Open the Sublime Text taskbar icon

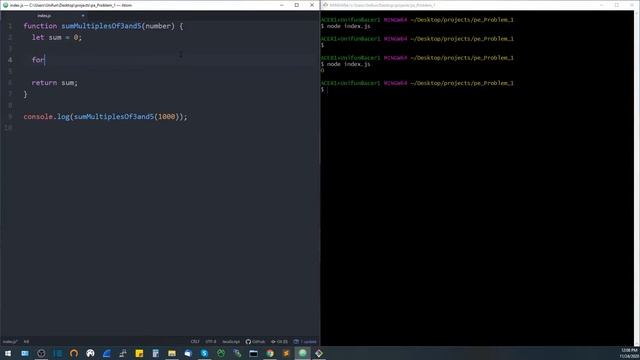coord(286,353)
